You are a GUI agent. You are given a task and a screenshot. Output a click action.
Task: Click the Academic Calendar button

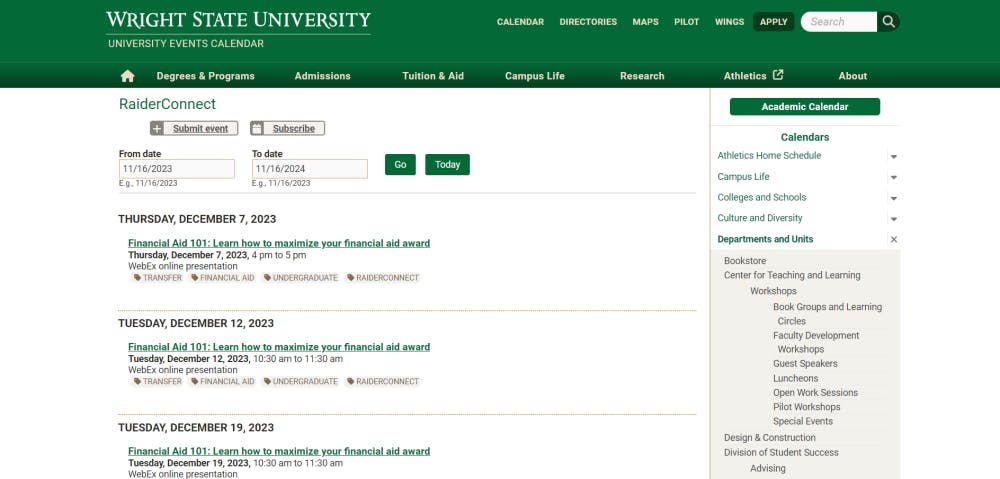pos(804,107)
